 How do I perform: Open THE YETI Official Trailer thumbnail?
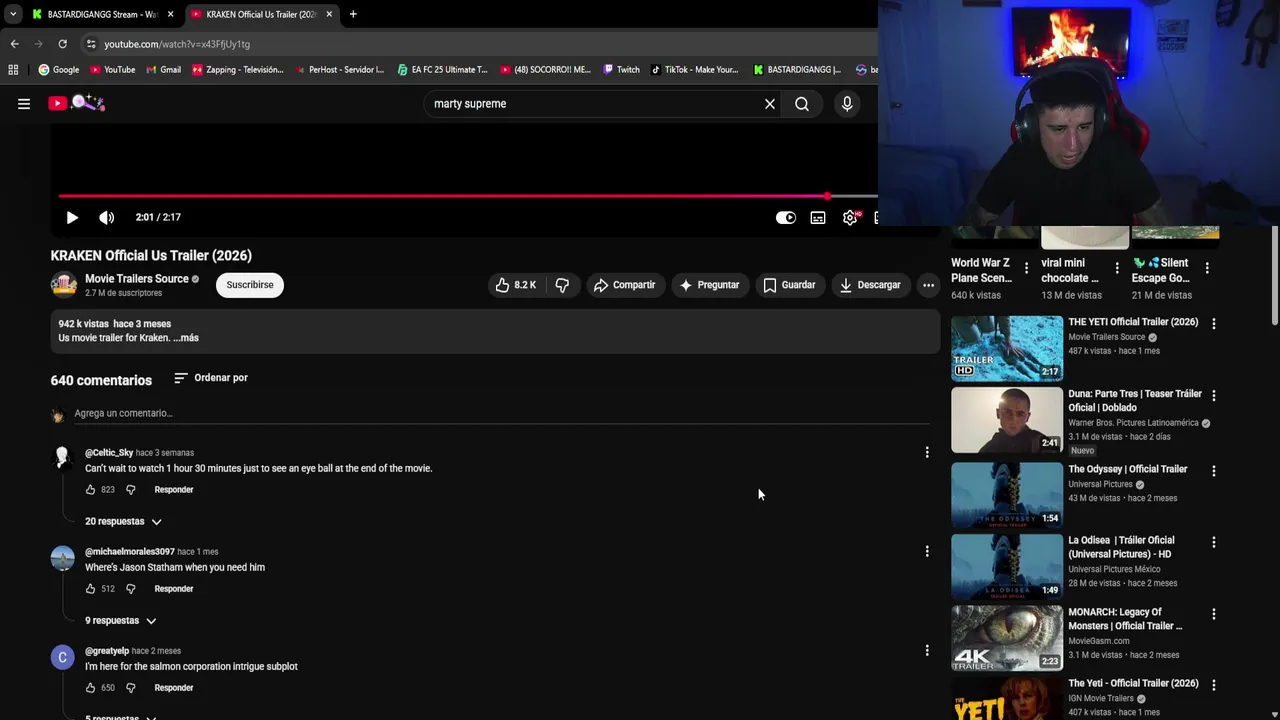point(1007,348)
